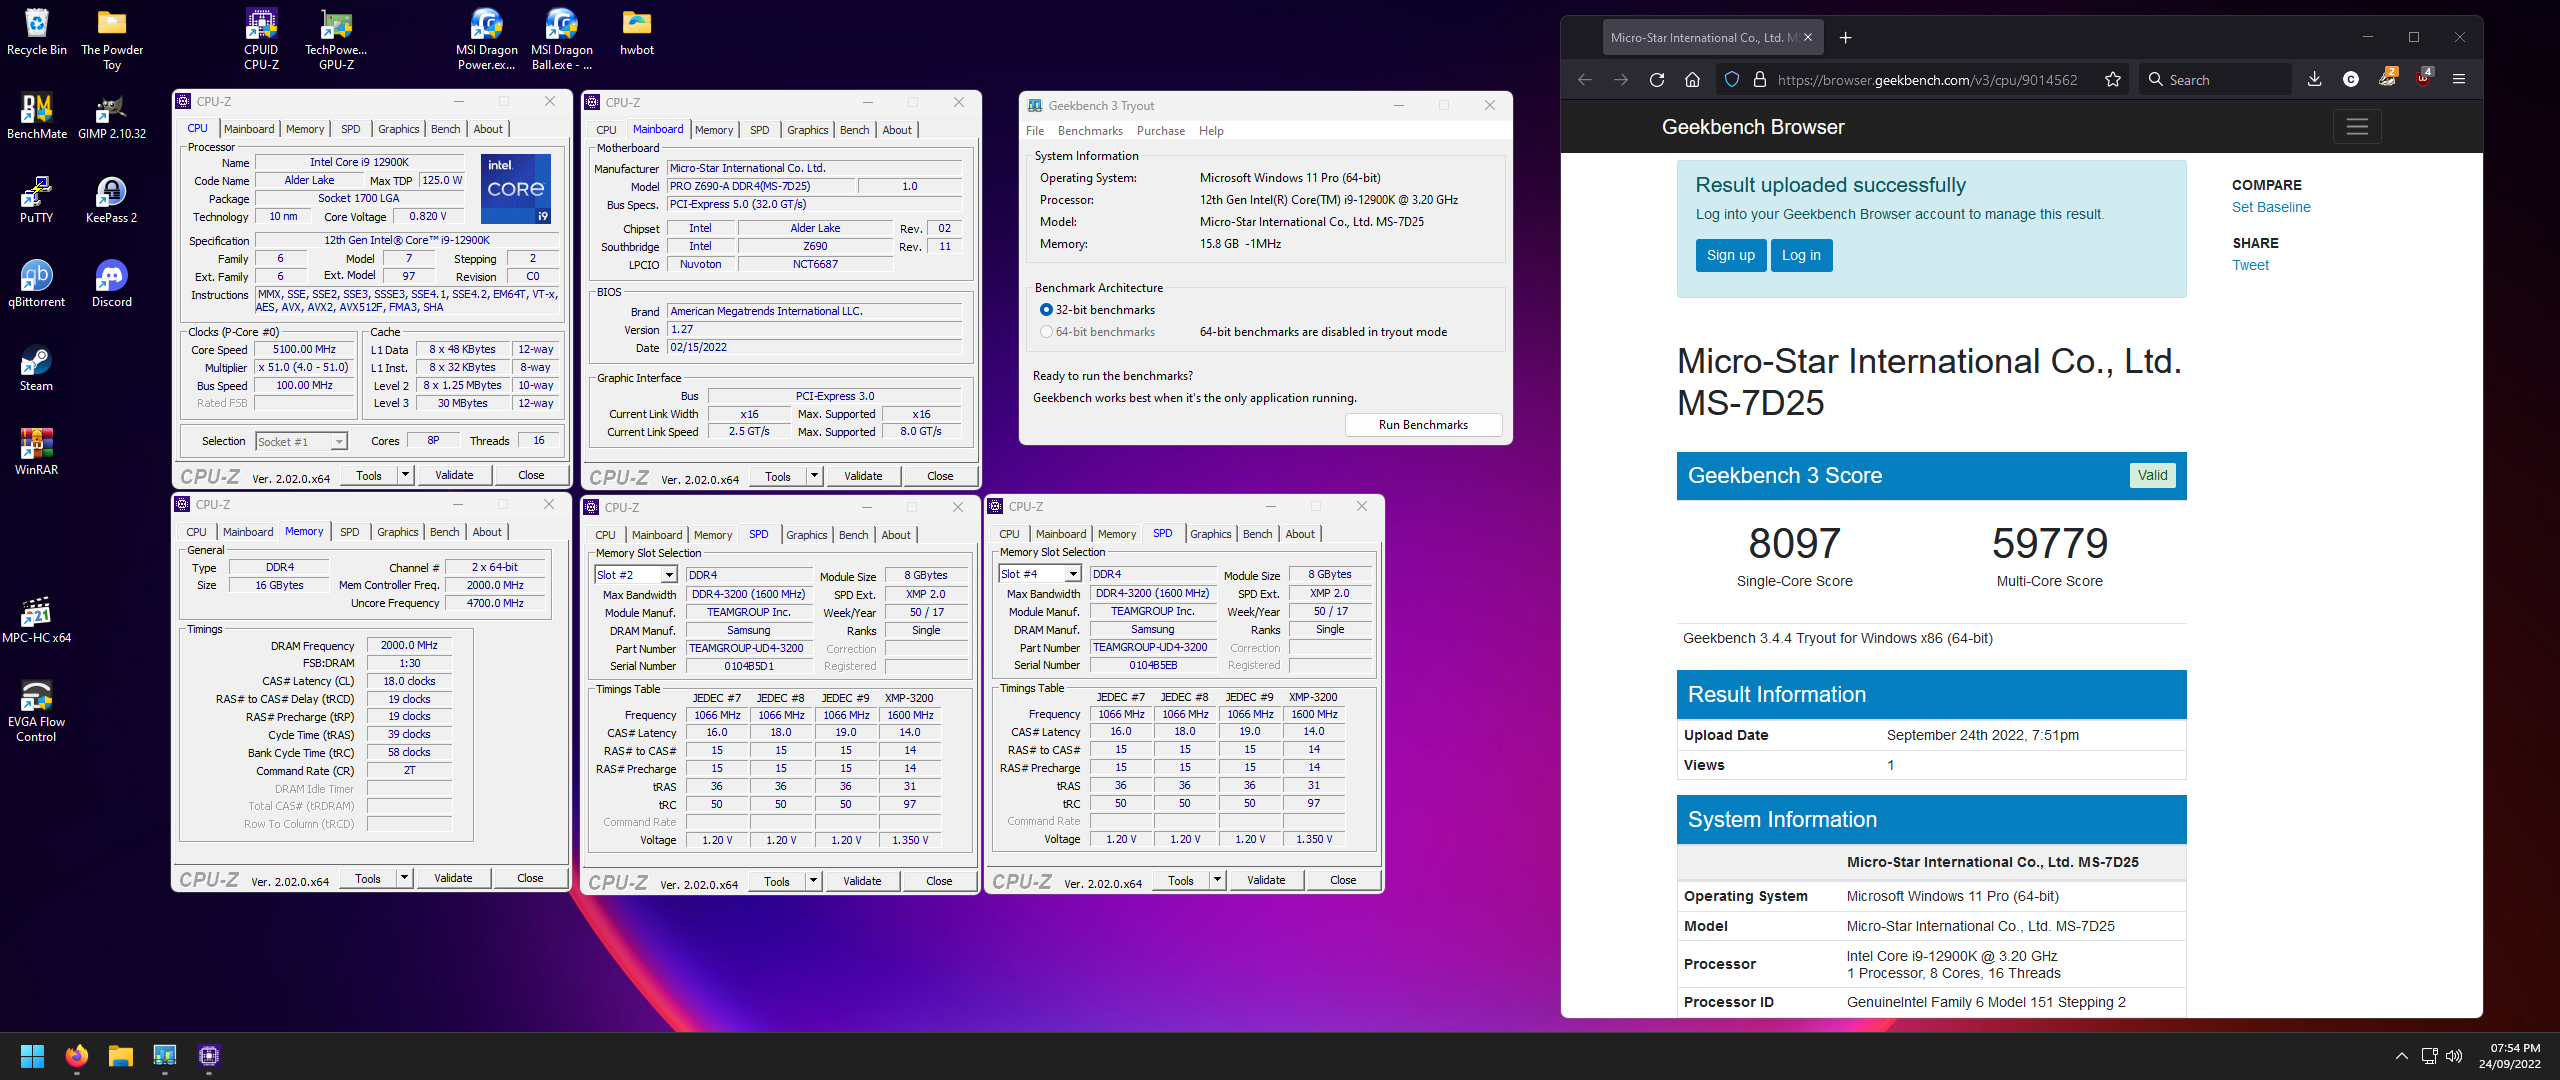Screen dimensions: 2560x1080
Task: Click Log in button on Geekbench page
Action: coord(1801,255)
